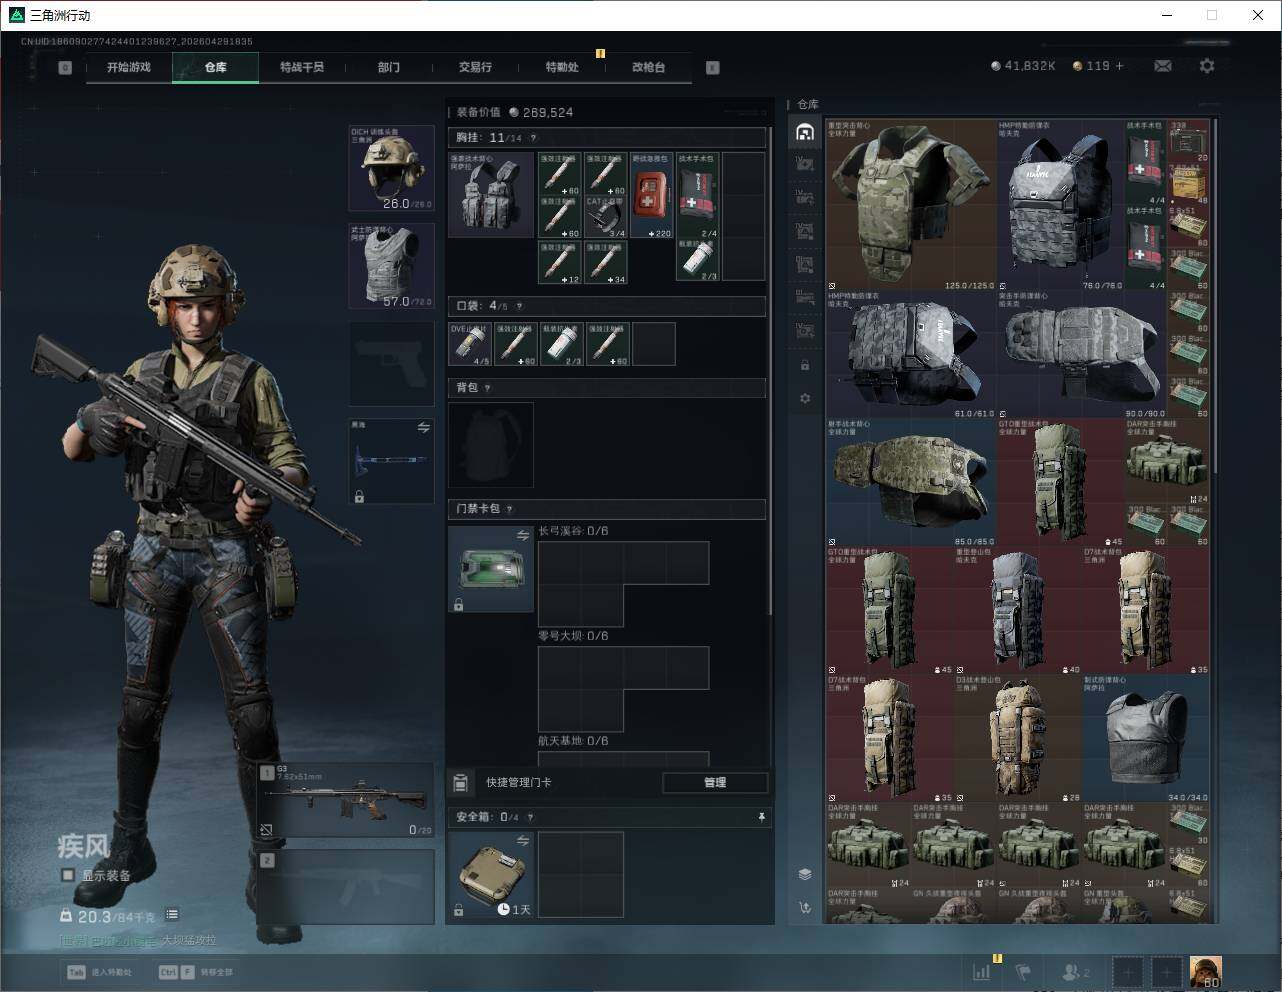Open game settings gear in top bar
Image resolution: width=1282 pixels, height=992 pixels.
pyautogui.click(x=1207, y=66)
